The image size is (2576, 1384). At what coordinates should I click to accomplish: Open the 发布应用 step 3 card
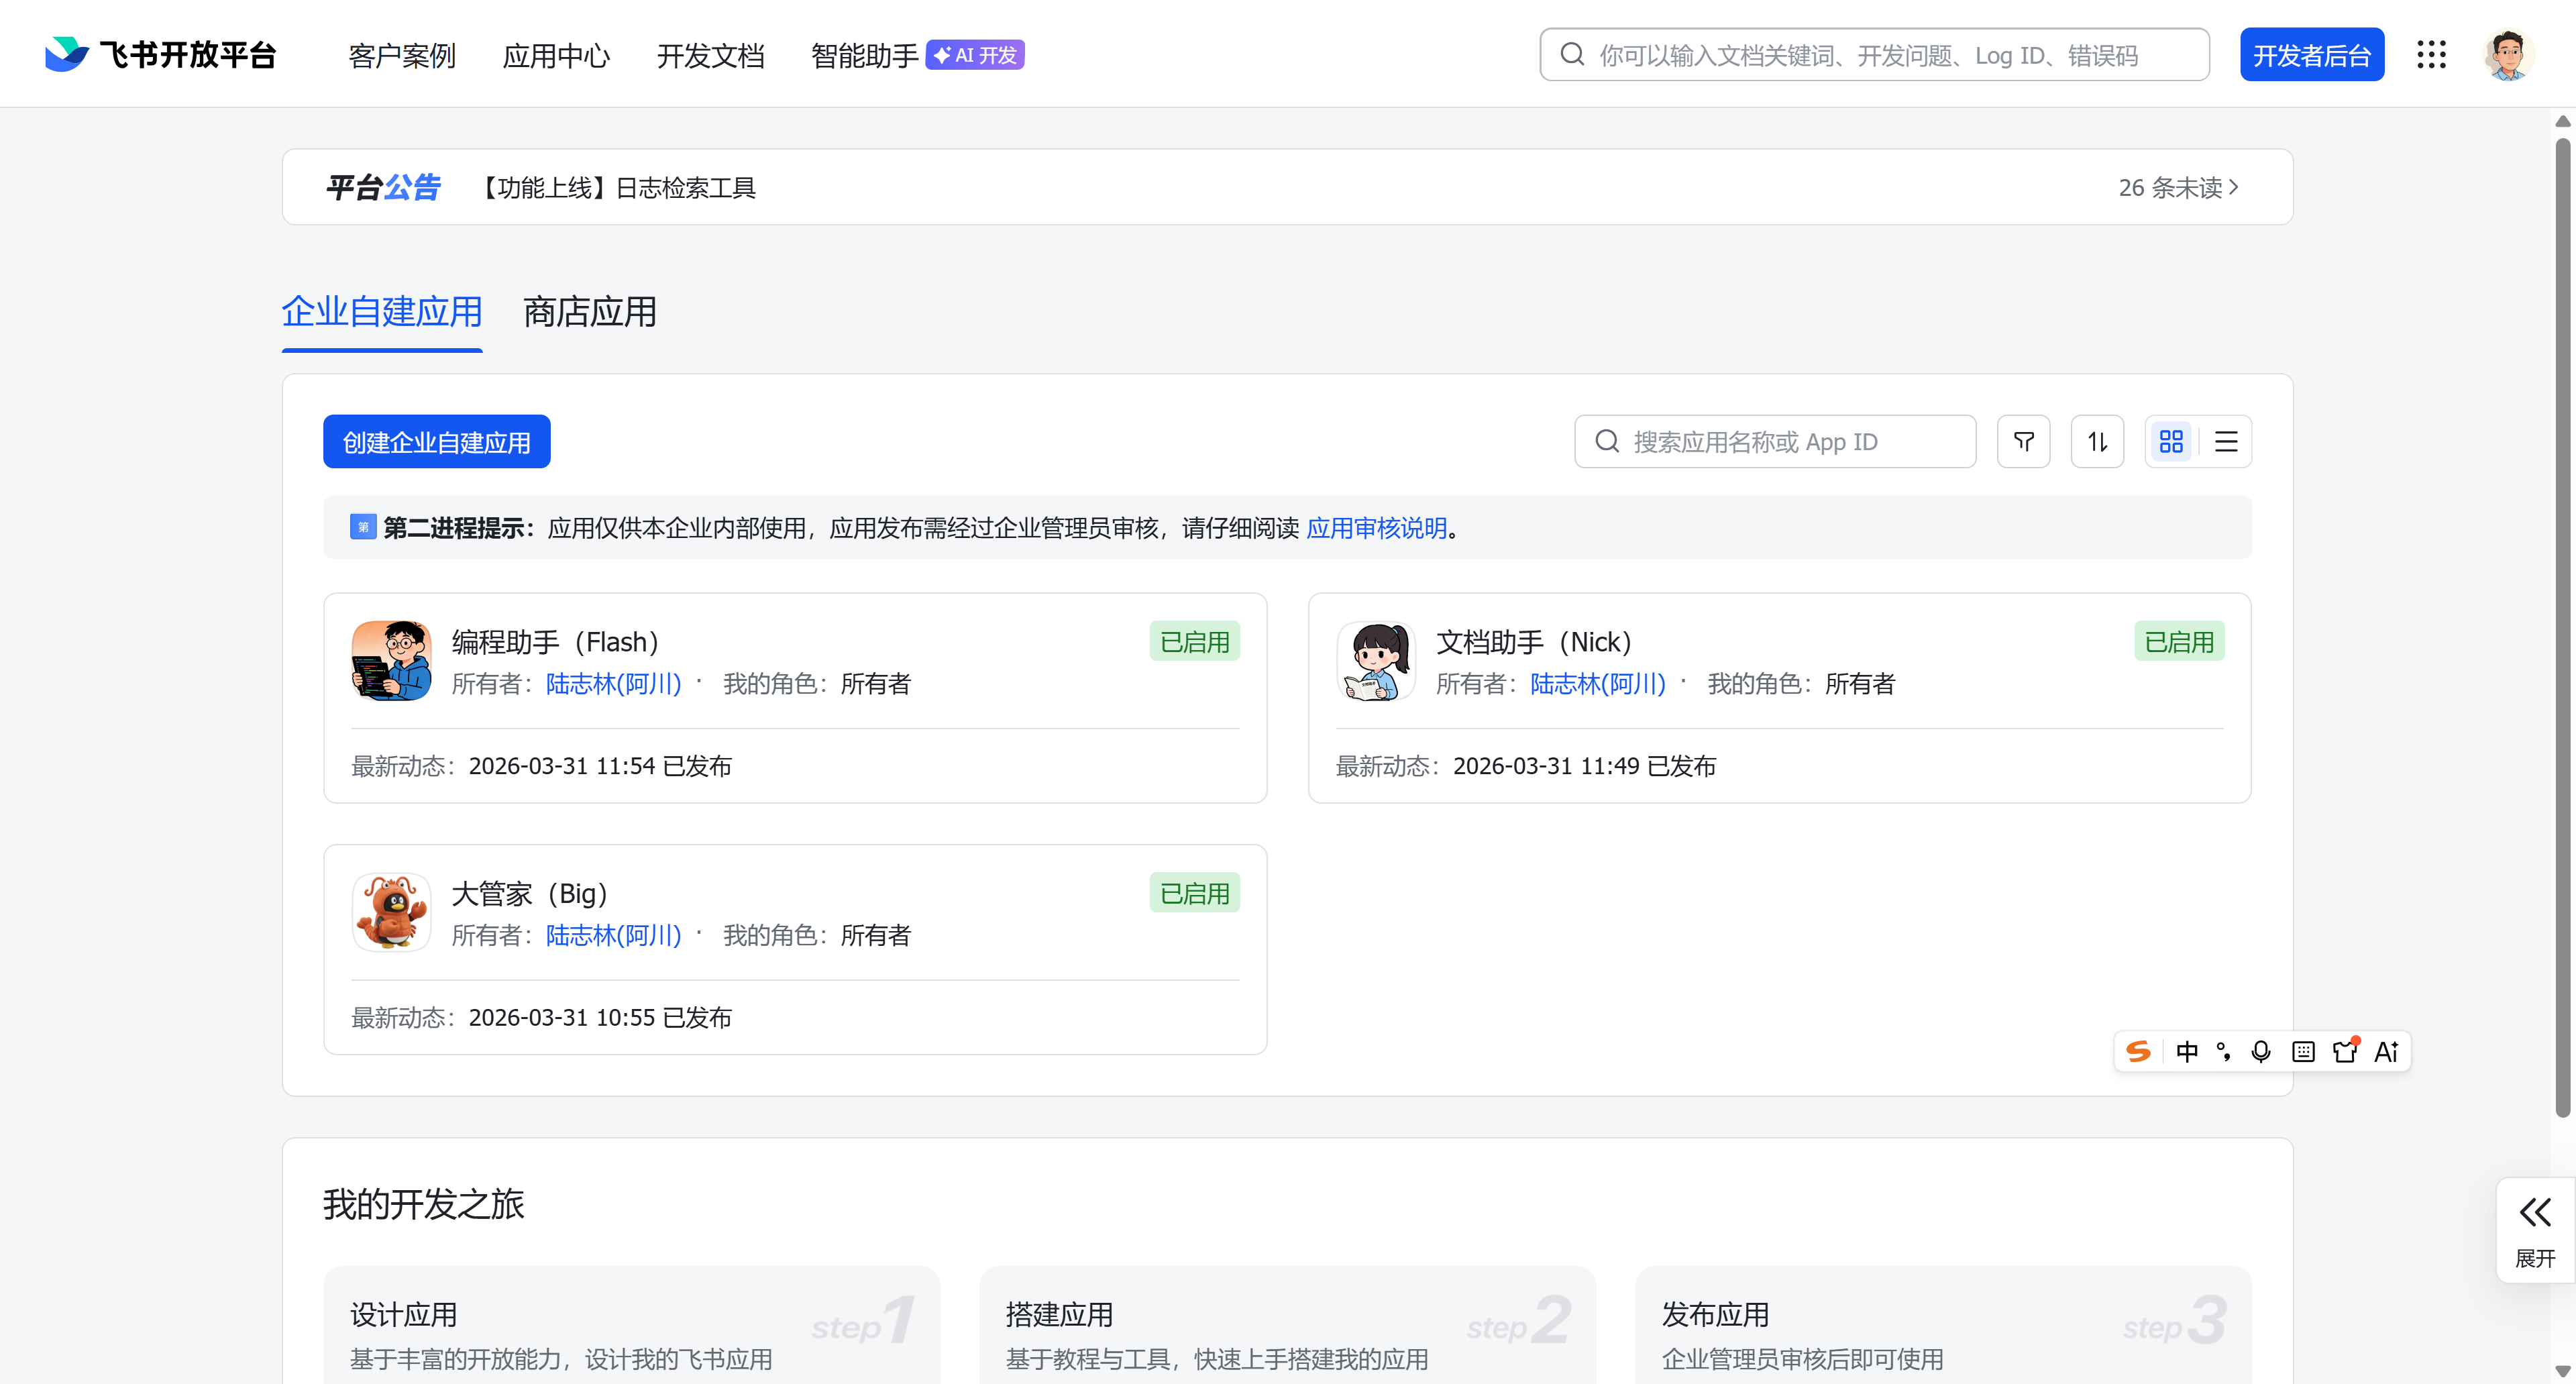point(1943,1326)
